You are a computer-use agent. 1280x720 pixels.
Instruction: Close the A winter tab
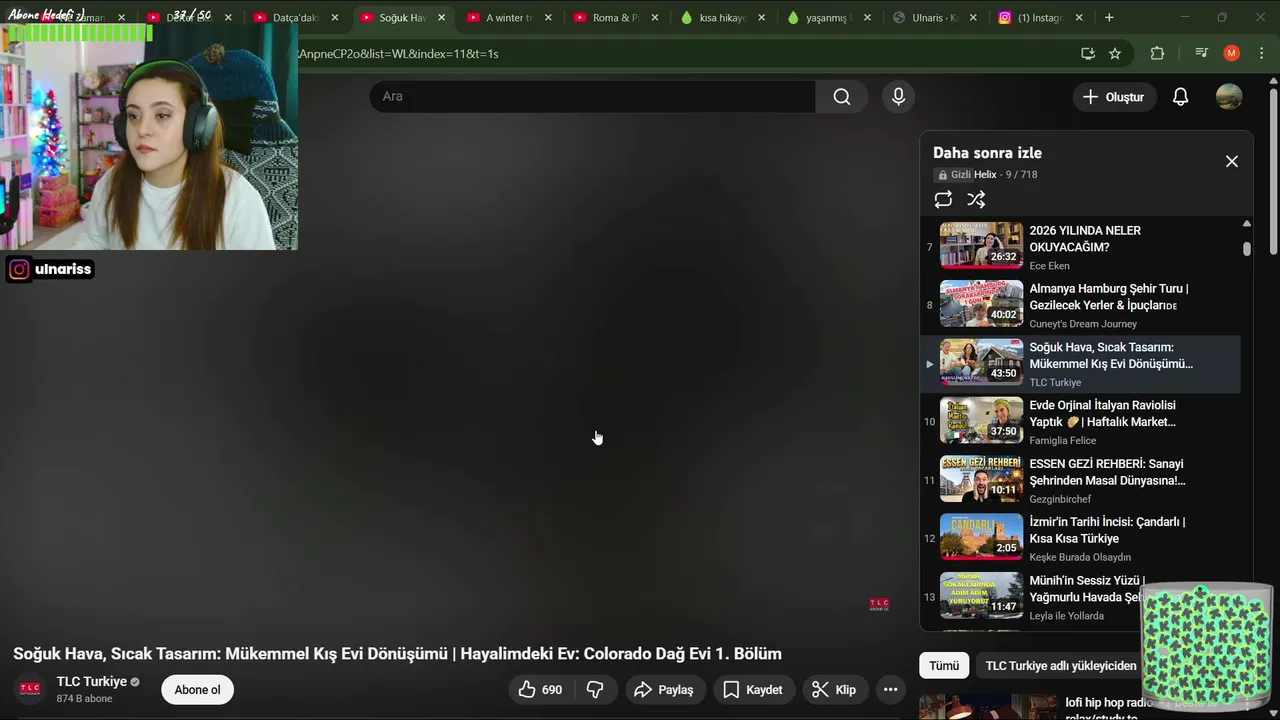[x=548, y=18]
